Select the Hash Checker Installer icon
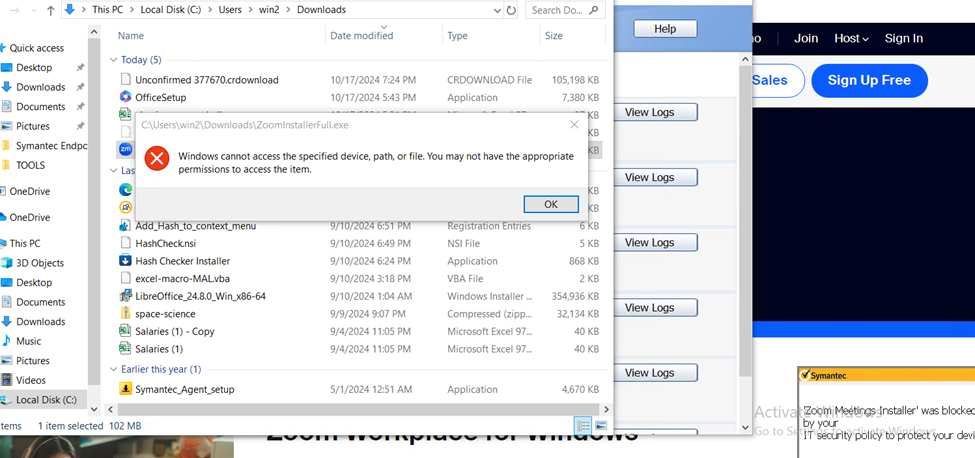Image resolution: width=975 pixels, height=458 pixels. 125,261
